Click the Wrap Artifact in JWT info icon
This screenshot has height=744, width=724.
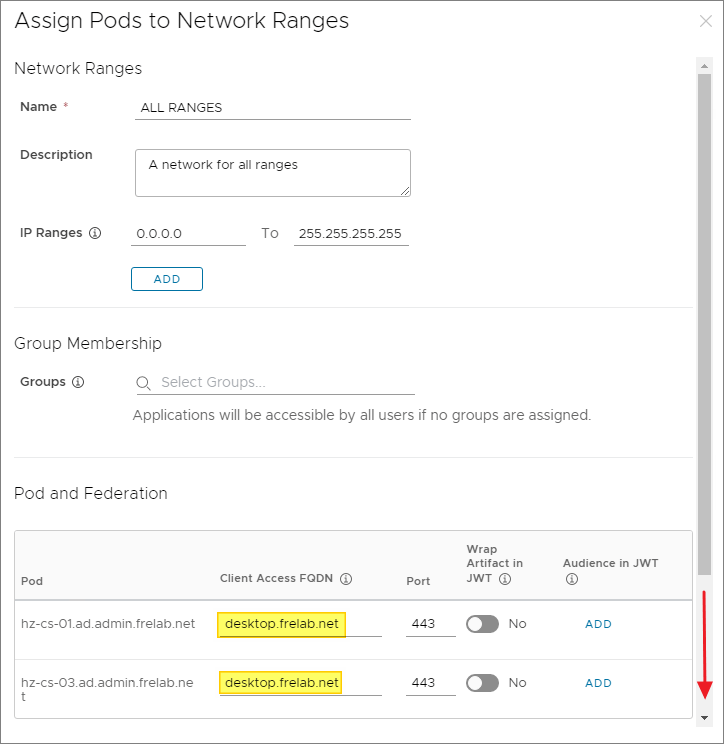505,579
